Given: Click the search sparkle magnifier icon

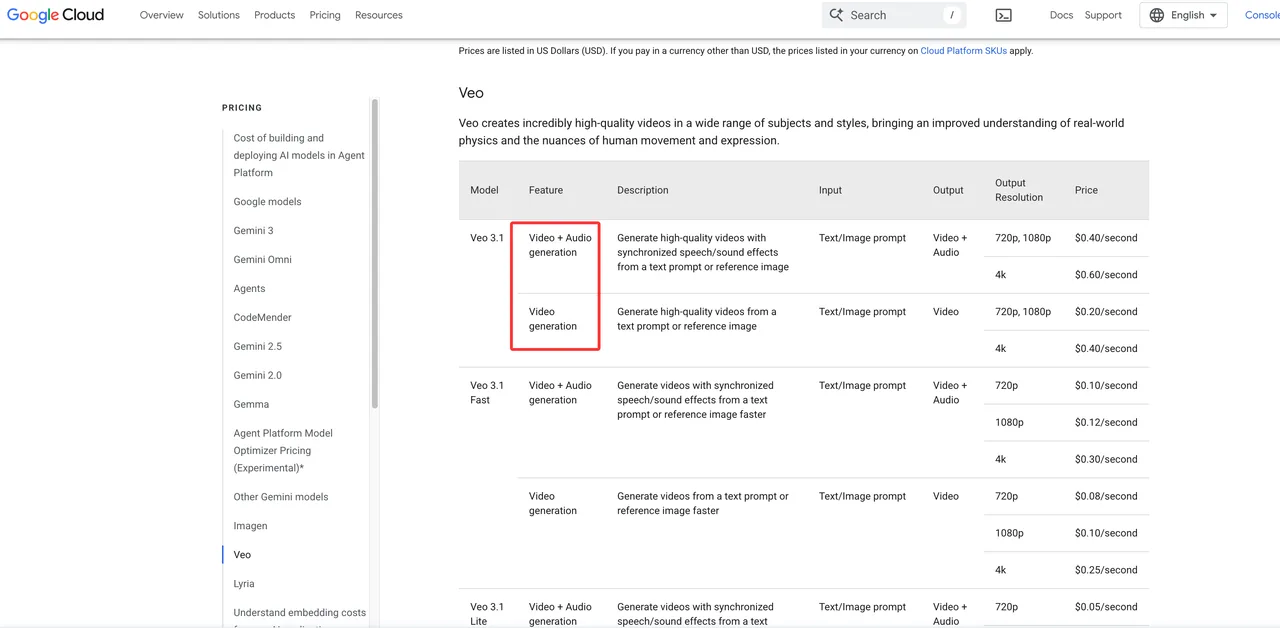Looking at the screenshot, I should 837,15.
